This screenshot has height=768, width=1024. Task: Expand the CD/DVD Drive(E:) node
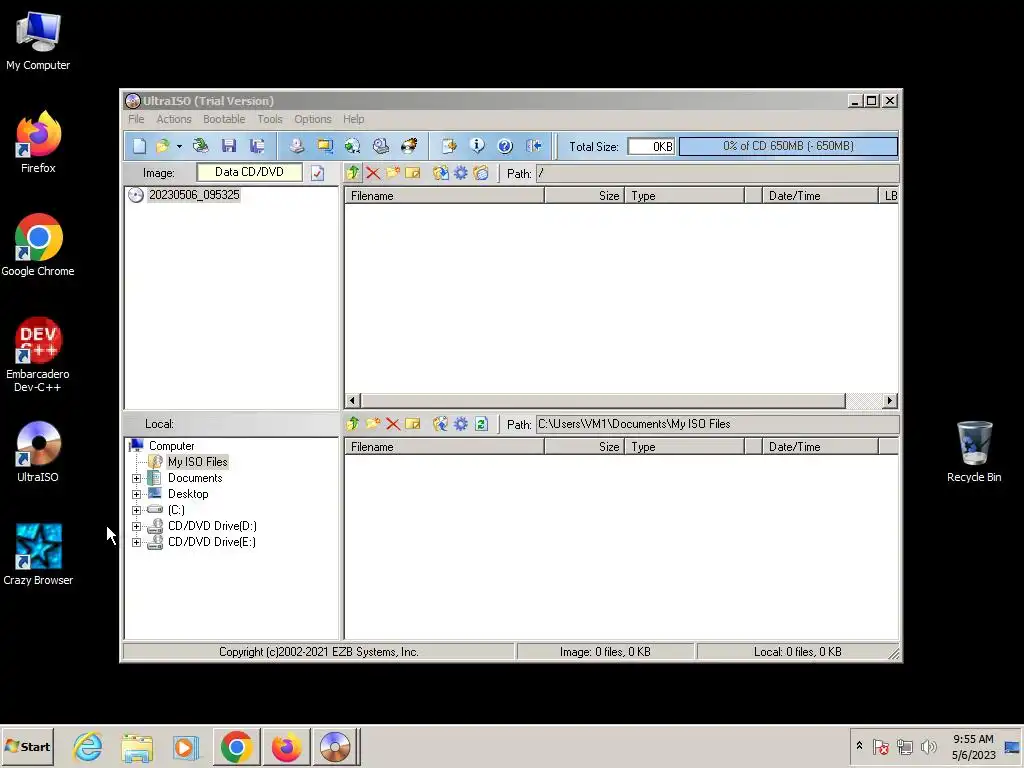[x=136, y=542]
